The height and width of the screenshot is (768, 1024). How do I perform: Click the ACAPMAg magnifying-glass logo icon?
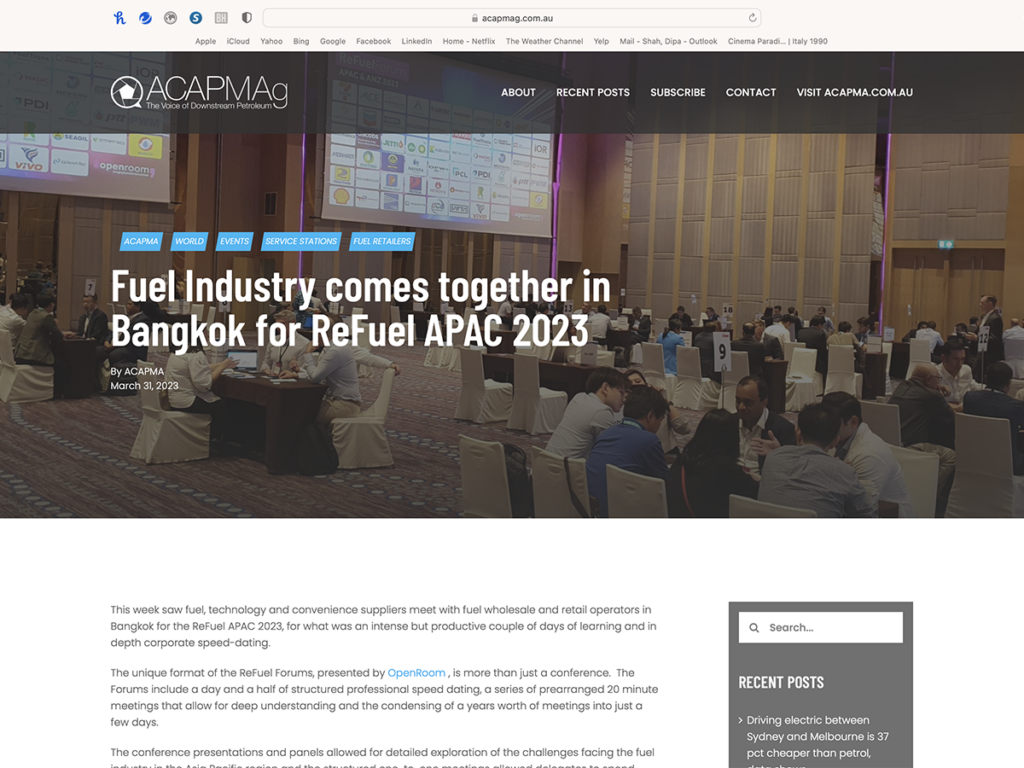point(126,92)
